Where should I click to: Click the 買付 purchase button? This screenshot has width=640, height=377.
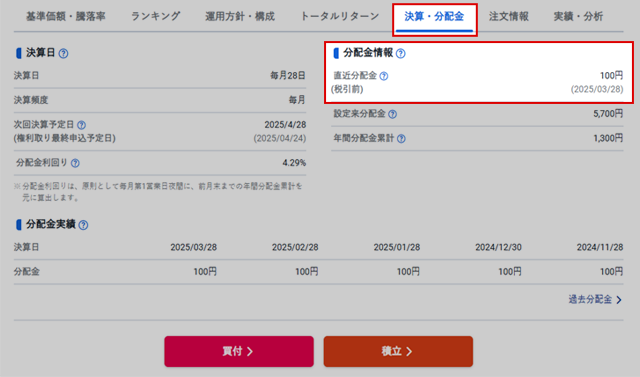[x=239, y=351]
